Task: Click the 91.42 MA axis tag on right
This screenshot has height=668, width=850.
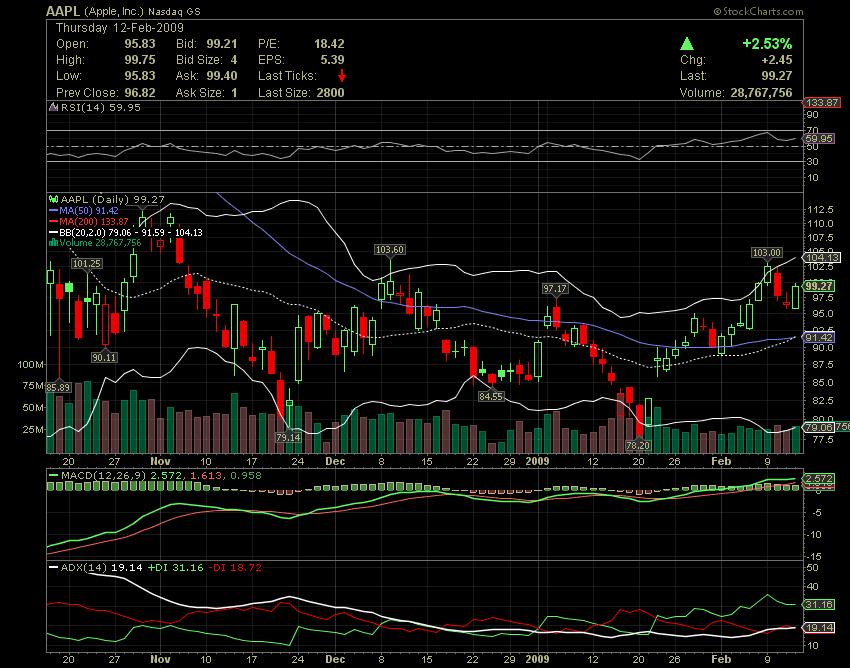Action: tap(819, 337)
